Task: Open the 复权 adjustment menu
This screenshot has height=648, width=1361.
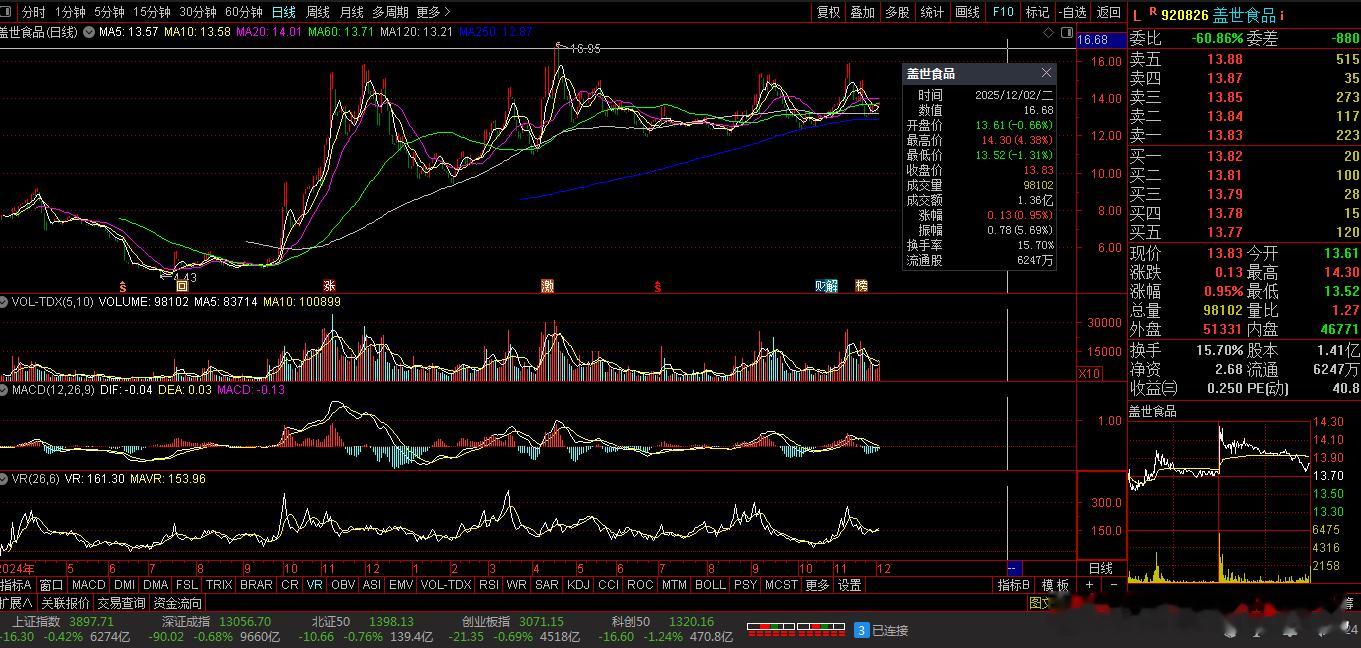Action: pos(829,12)
